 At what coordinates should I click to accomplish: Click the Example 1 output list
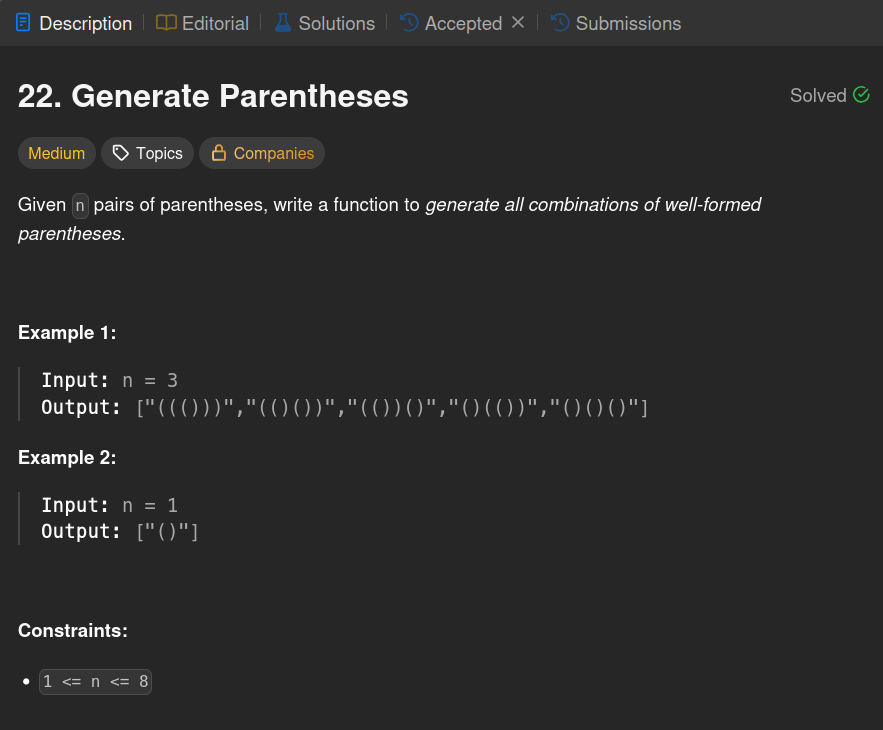[392, 407]
